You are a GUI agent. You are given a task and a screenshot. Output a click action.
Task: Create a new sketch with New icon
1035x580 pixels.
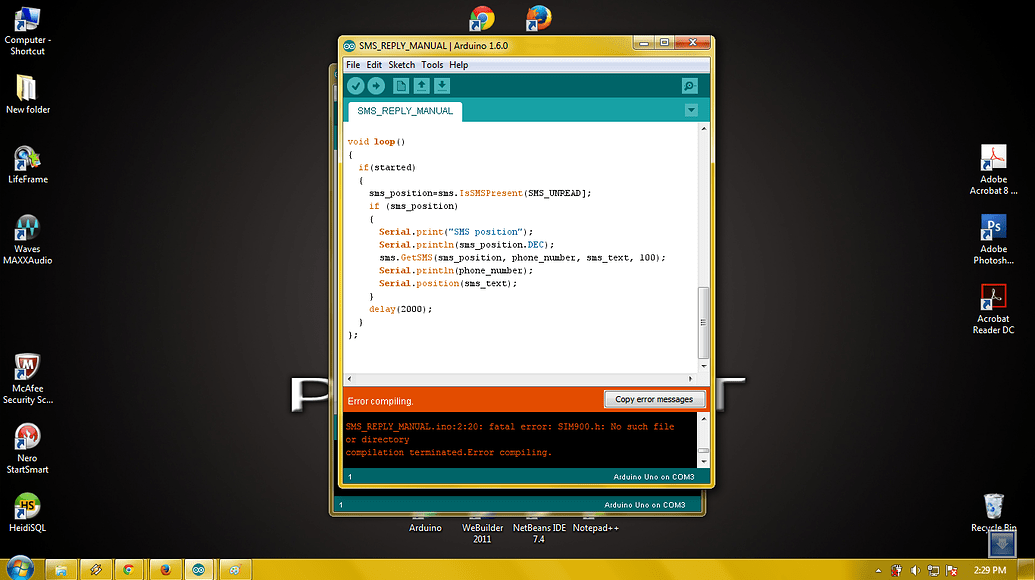click(401, 86)
